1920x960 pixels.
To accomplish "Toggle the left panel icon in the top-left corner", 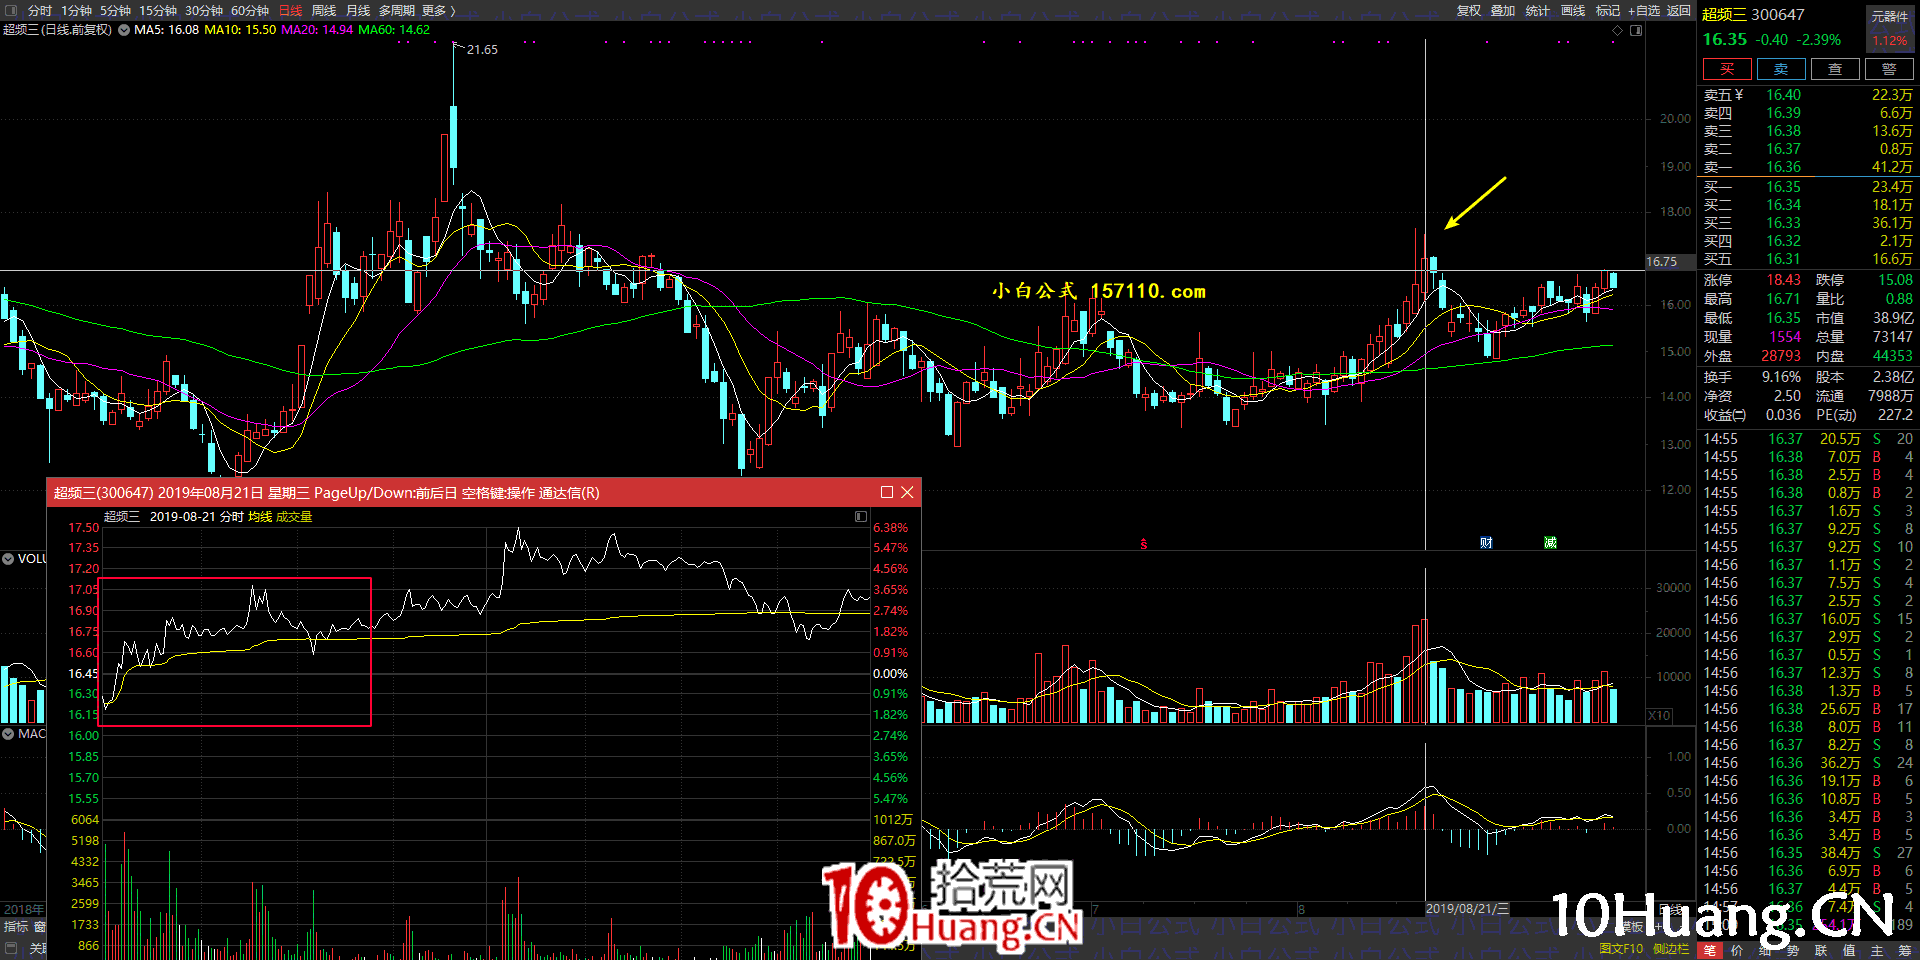I will pyautogui.click(x=11, y=10).
